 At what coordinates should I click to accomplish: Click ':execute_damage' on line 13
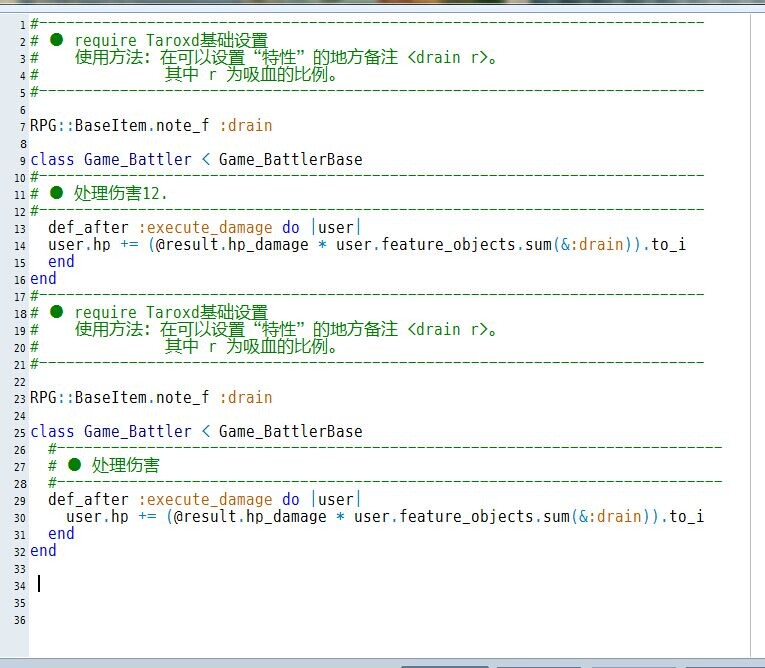tap(205, 227)
